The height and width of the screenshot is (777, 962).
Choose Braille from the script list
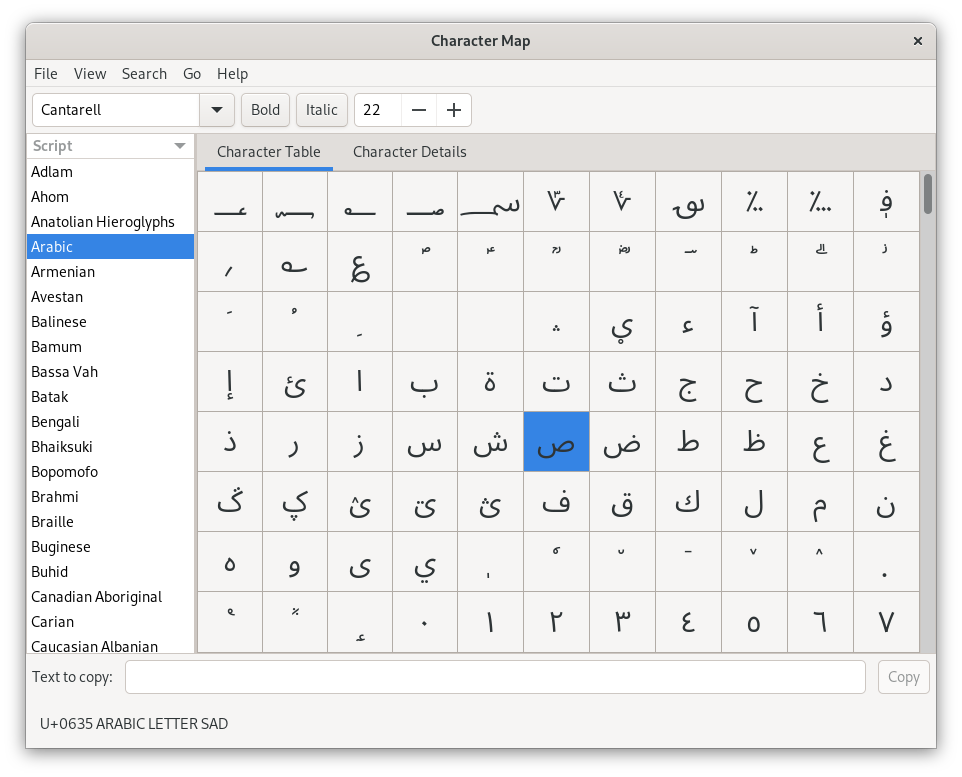click(x=52, y=522)
